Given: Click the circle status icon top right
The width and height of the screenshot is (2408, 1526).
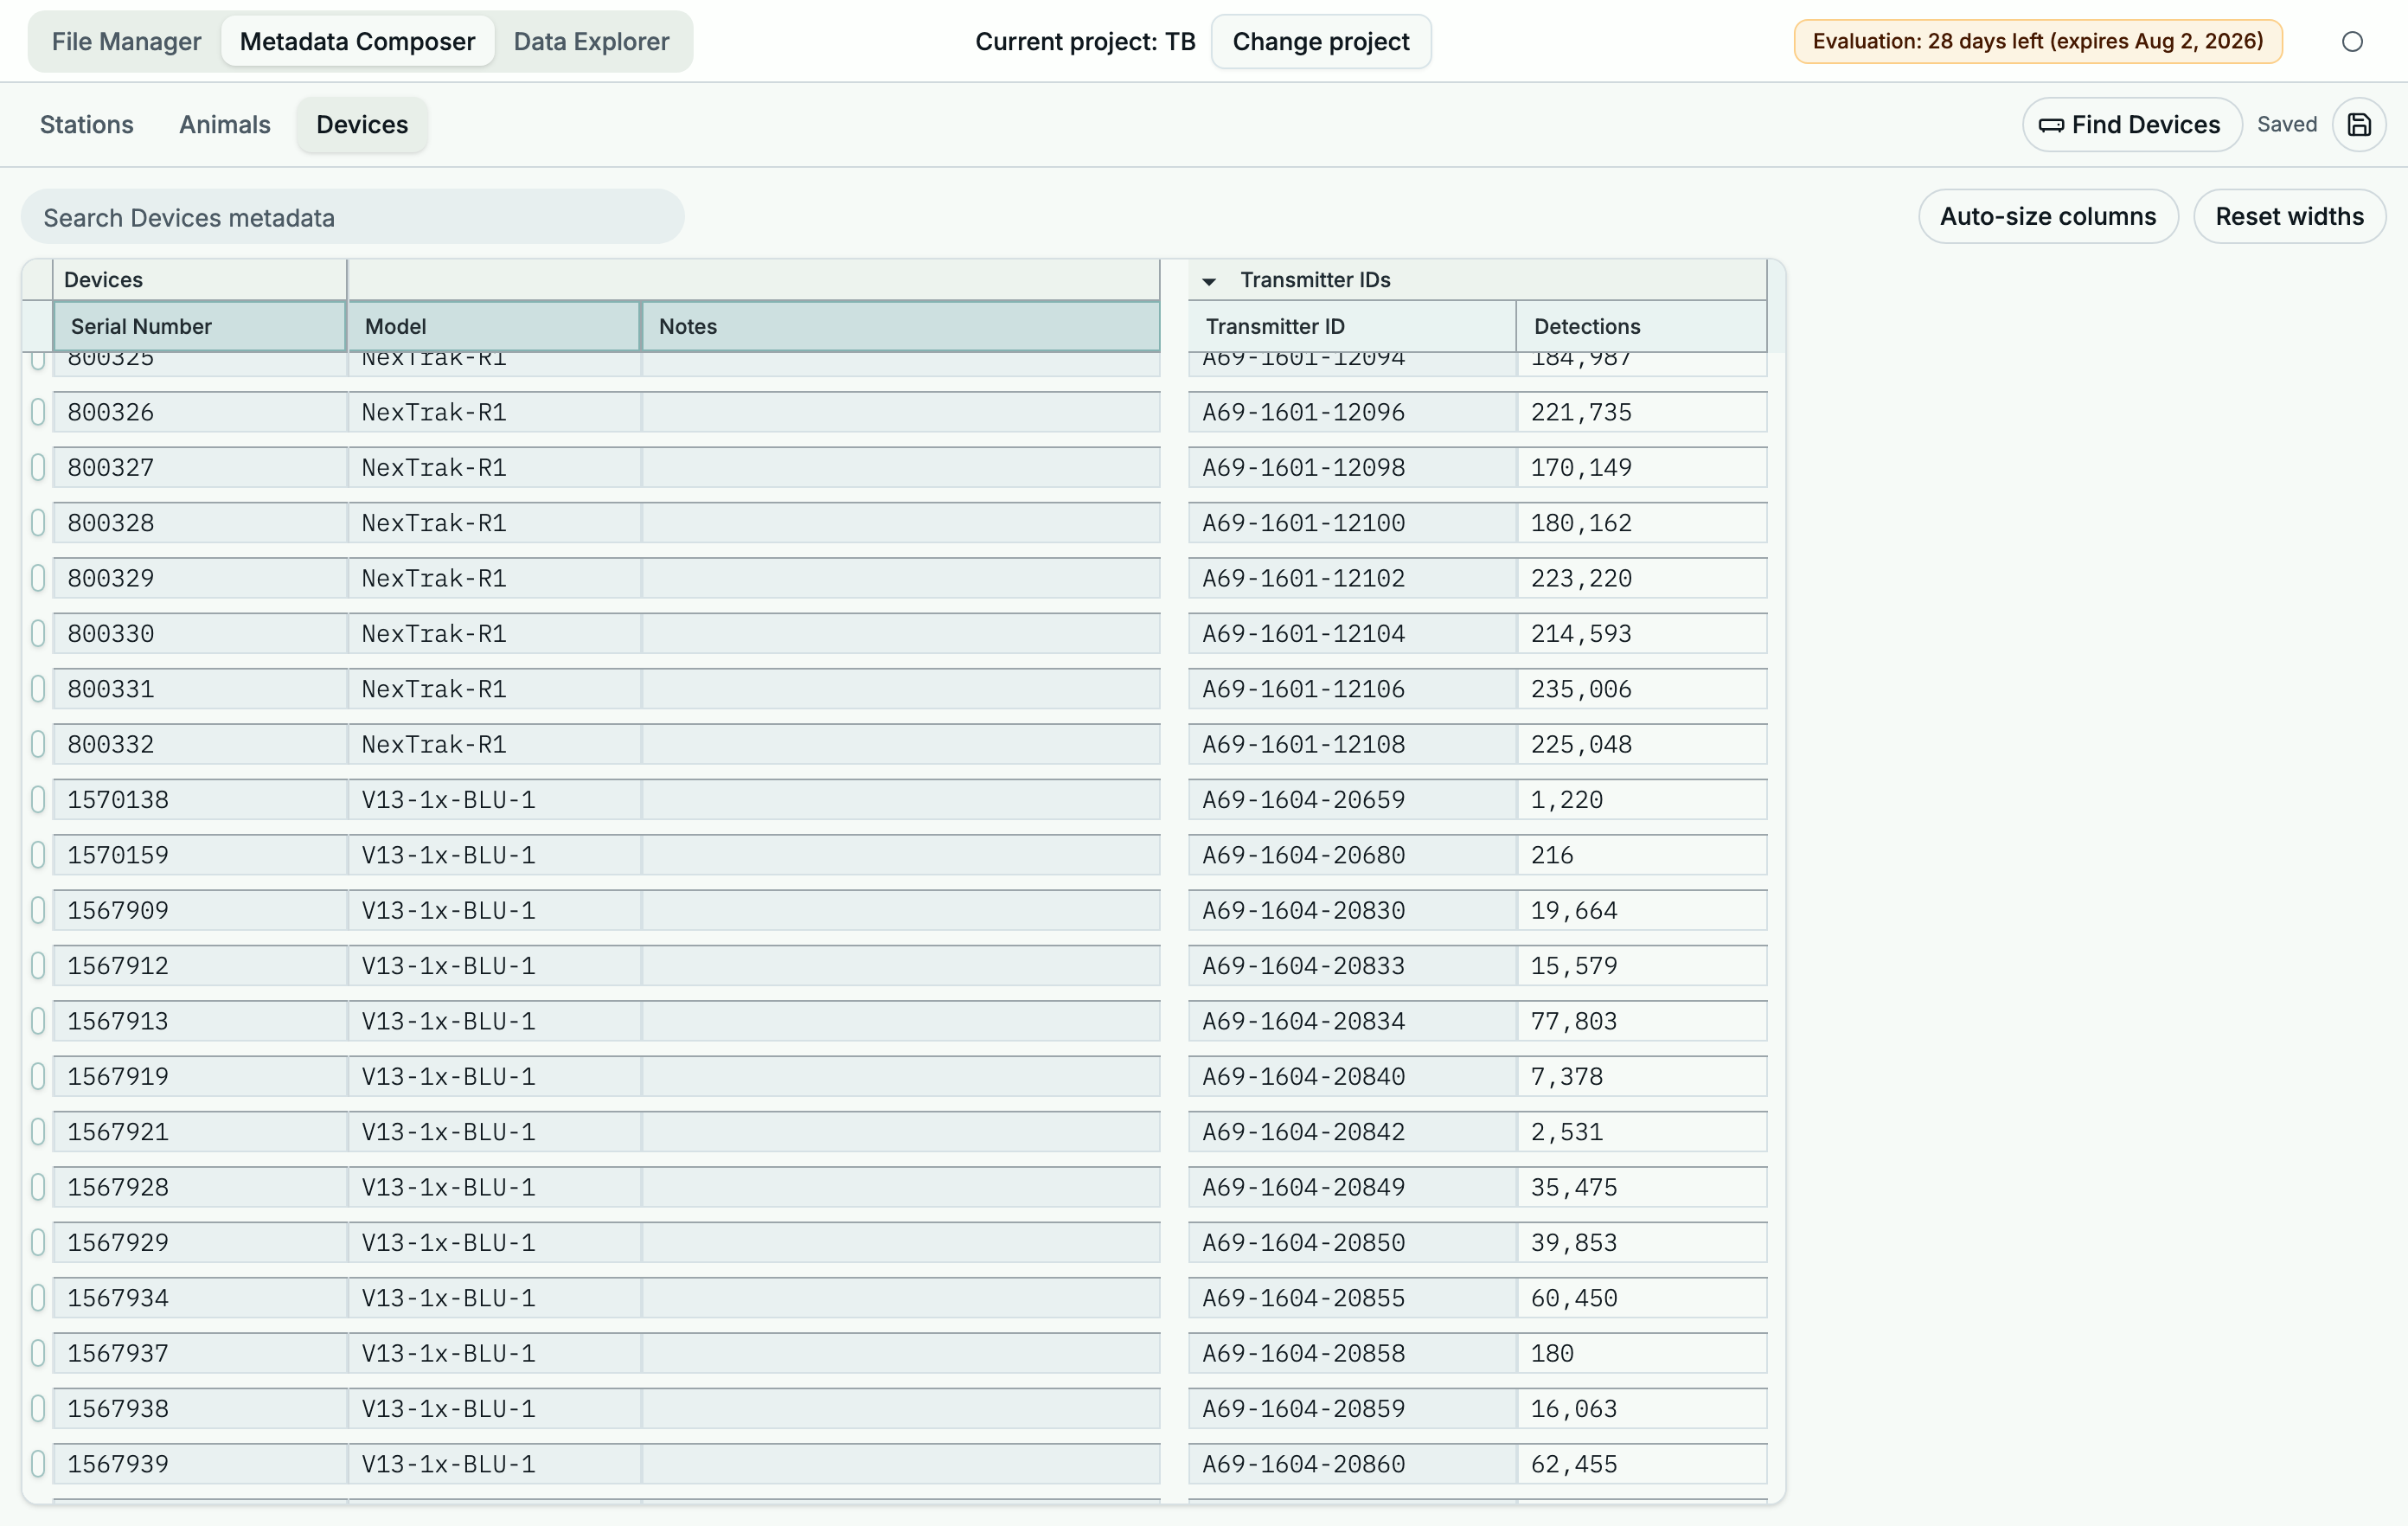Looking at the screenshot, I should pos(2352,41).
